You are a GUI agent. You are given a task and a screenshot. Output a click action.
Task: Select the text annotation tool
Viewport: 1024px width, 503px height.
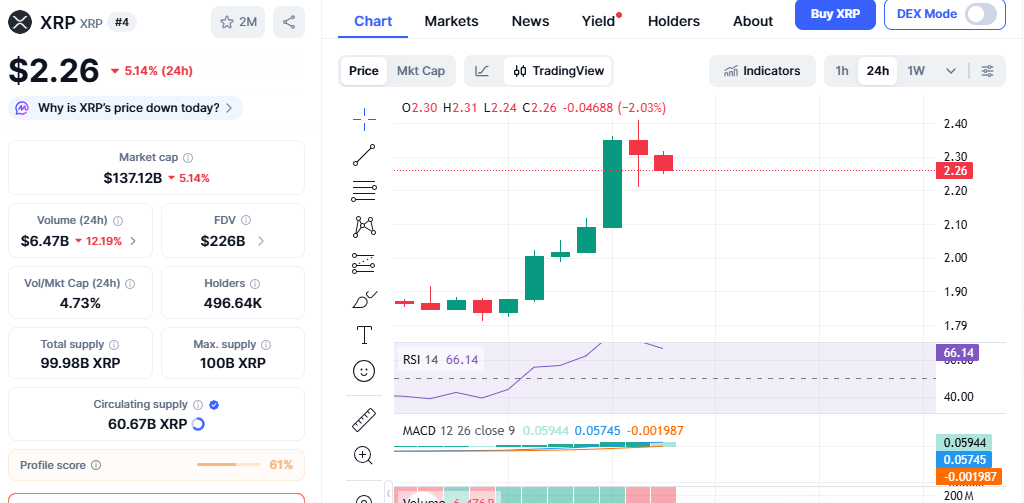click(364, 334)
